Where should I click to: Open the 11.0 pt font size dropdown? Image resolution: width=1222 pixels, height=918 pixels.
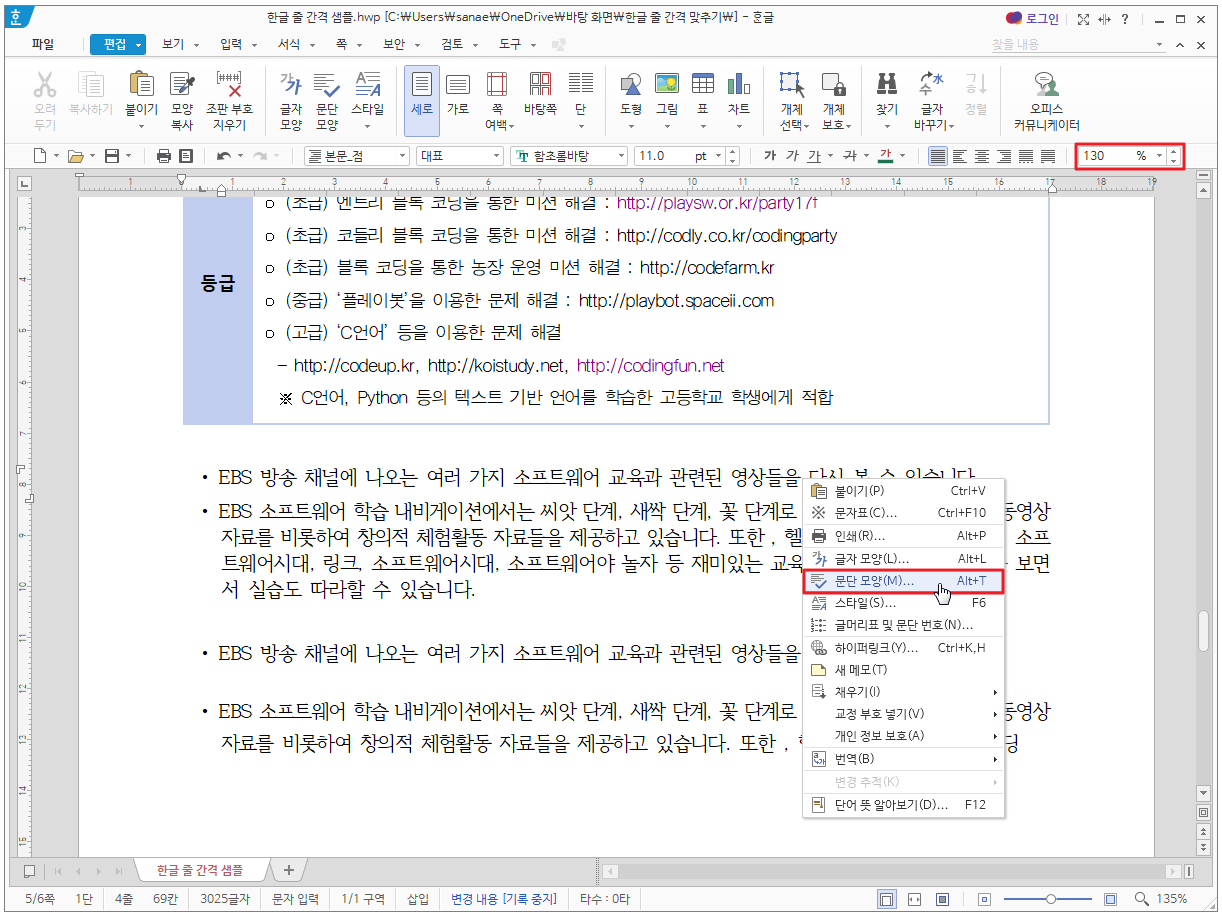[716, 156]
